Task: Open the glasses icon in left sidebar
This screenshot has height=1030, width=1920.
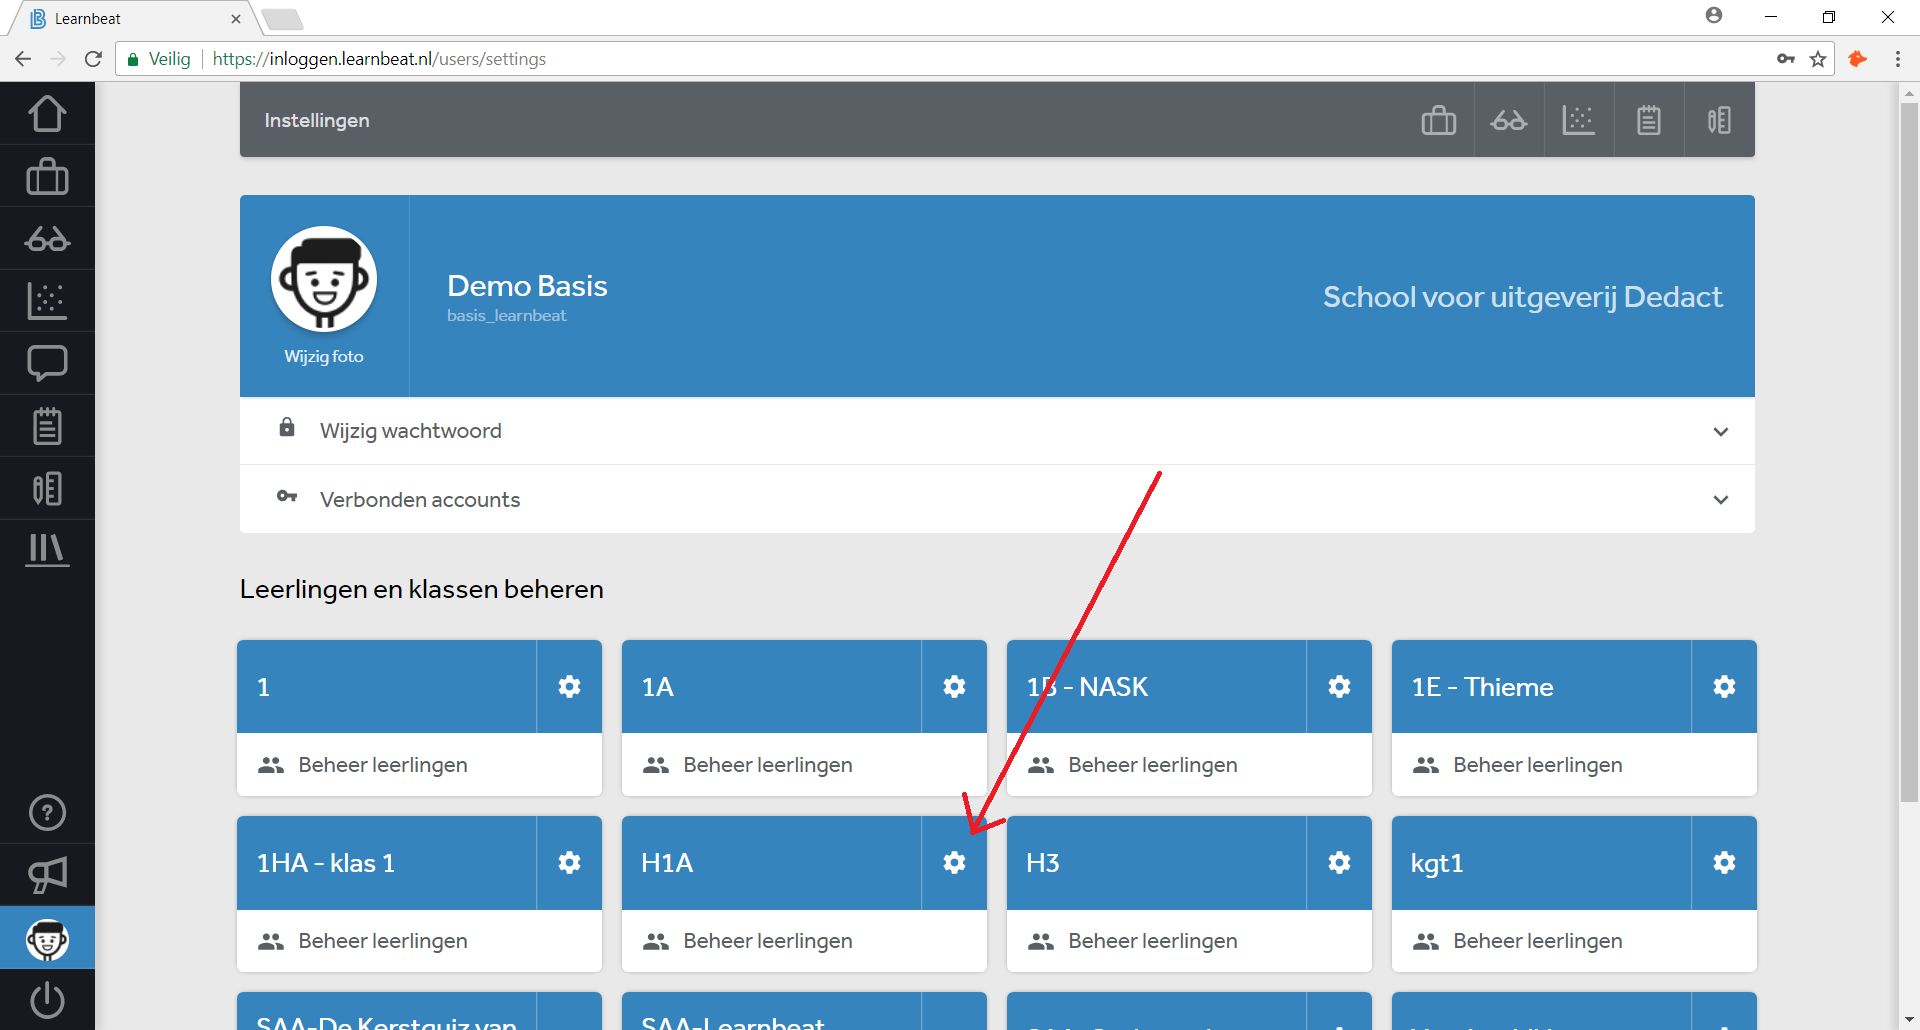Action: (x=47, y=239)
